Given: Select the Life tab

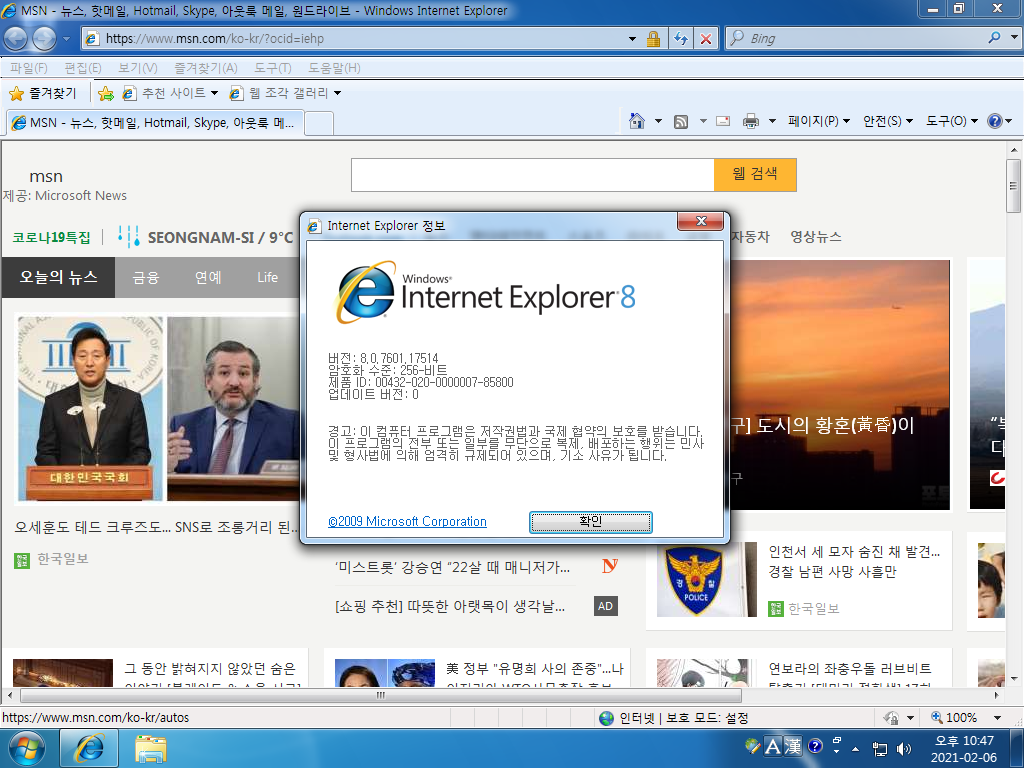Looking at the screenshot, I should (268, 278).
